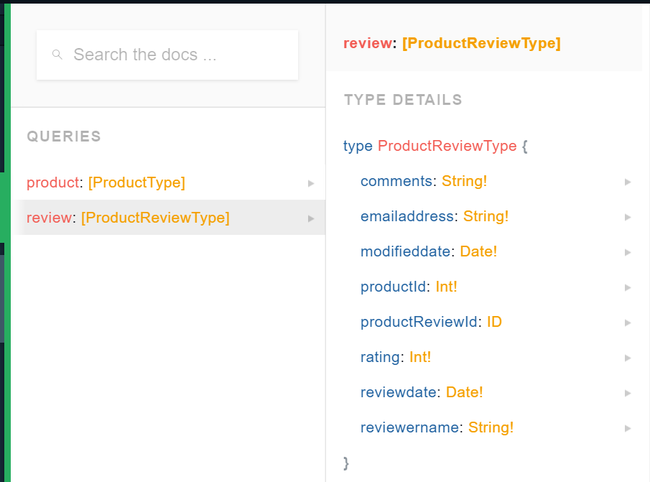Click the ProductType return type link

coord(137,182)
